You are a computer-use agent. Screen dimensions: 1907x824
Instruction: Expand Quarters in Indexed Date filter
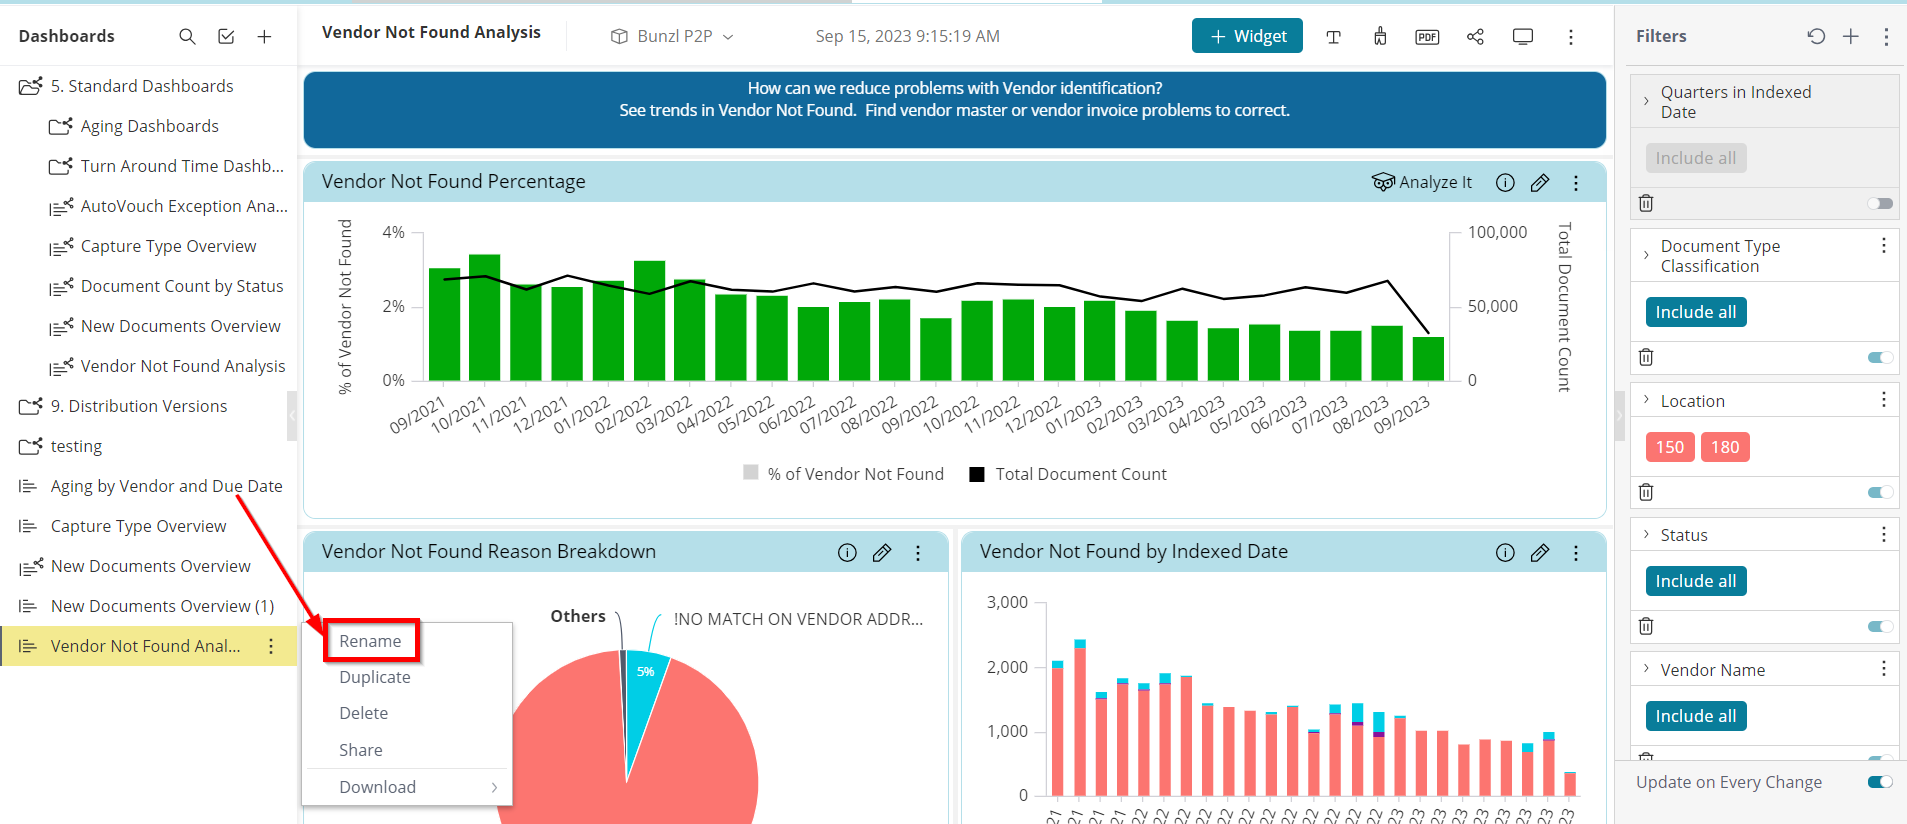tap(1646, 100)
